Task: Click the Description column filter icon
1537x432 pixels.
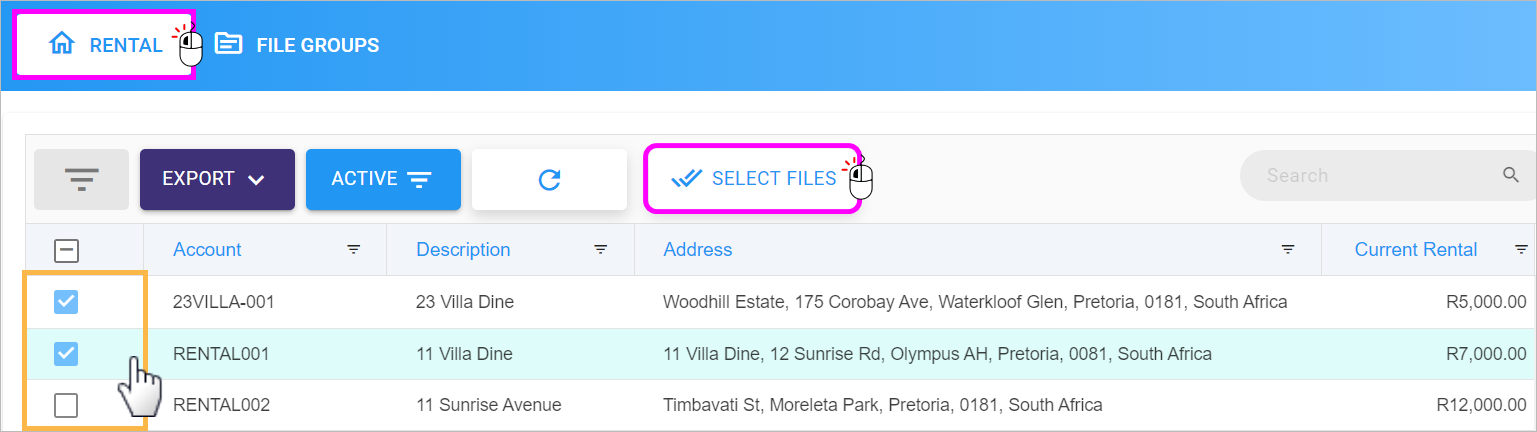Action: pyautogui.click(x=601, y=250)
